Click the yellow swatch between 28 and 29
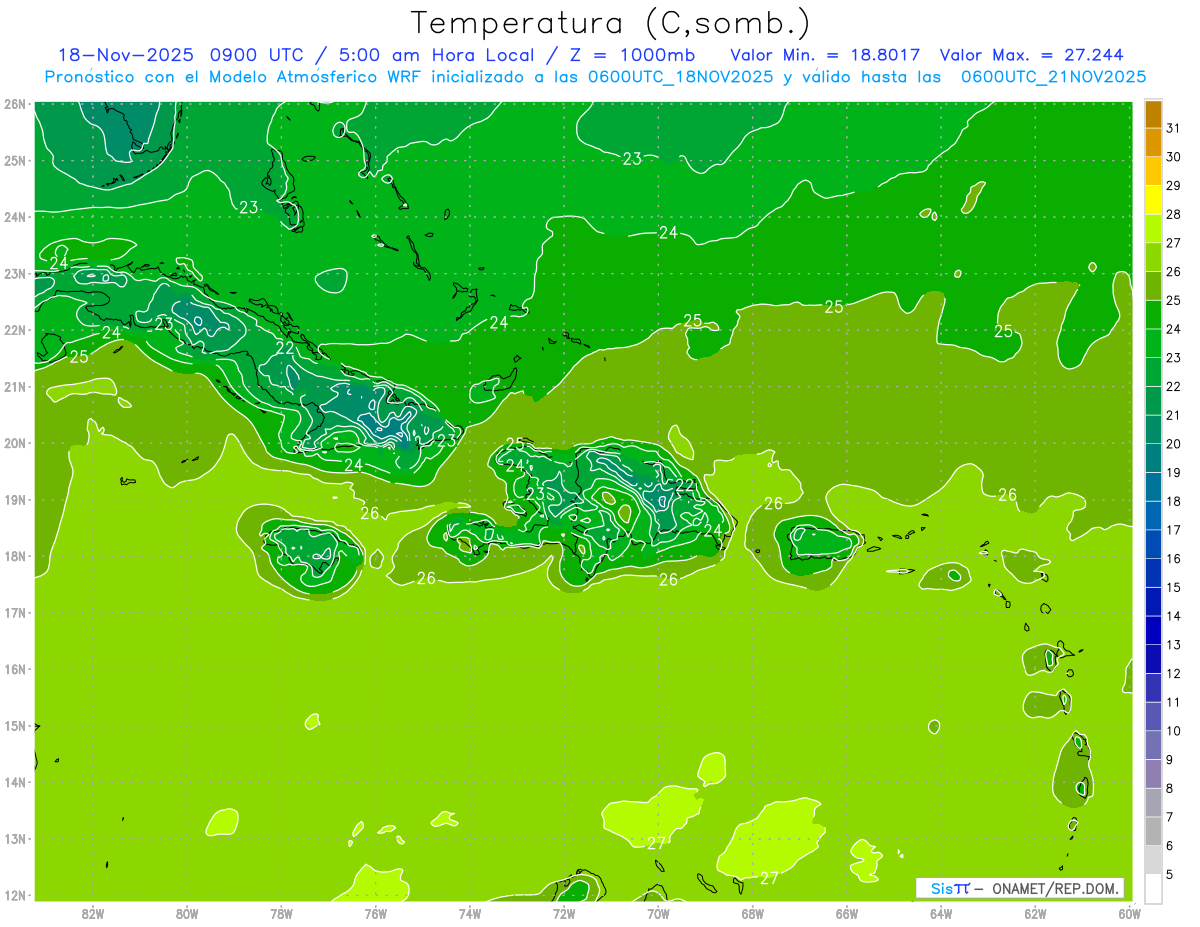 coord(1153,200)
